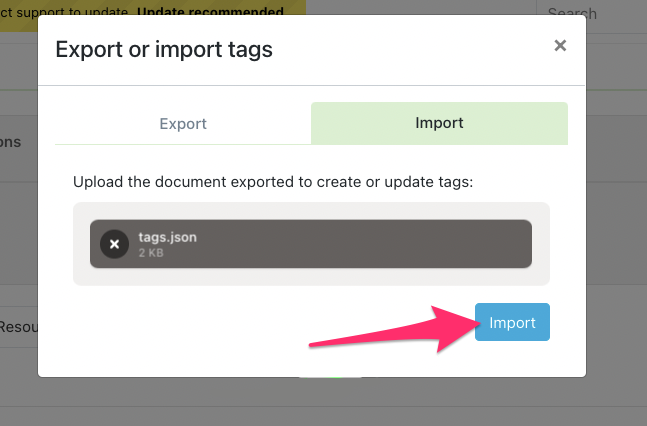Click the 2 KB file size label
Viewport: 647px width, 426px height.
(150, 253)
